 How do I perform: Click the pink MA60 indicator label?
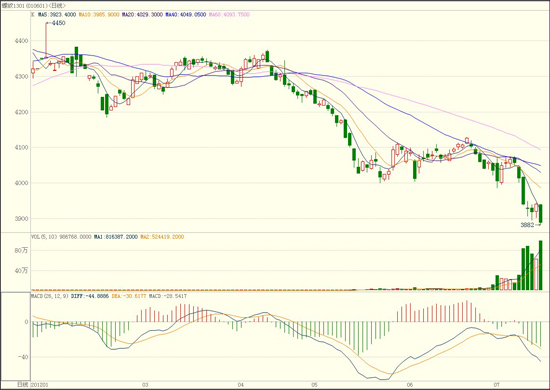(x=229, y=15)
